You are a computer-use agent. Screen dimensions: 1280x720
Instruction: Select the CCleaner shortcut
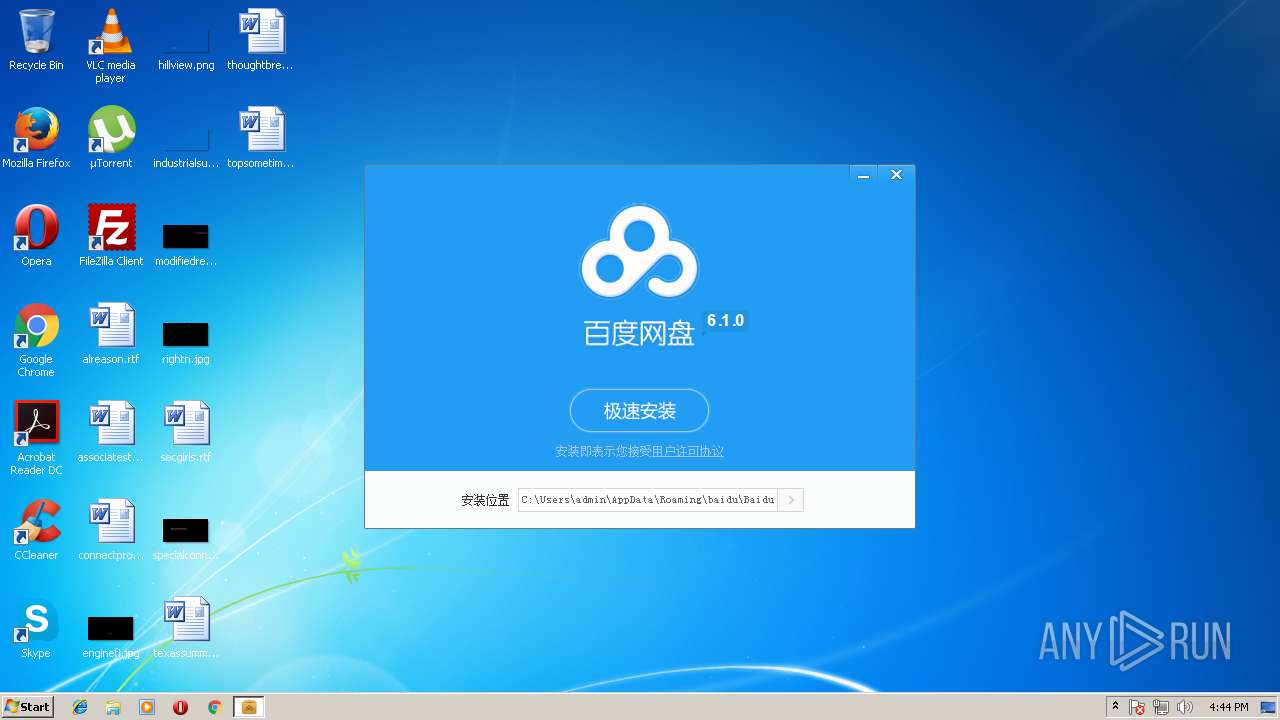tap(36, 530)
